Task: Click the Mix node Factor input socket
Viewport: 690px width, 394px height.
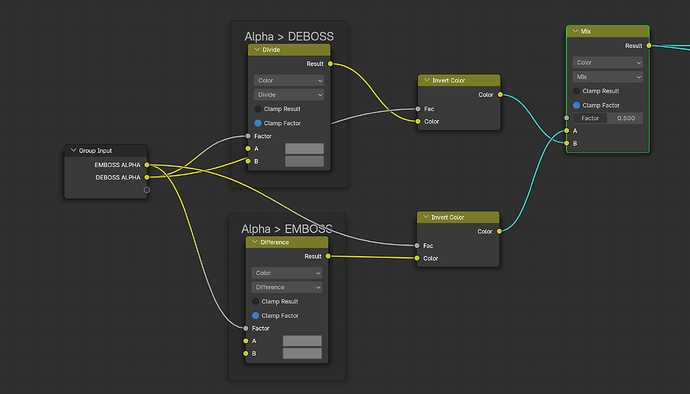Action: [567, 118]
